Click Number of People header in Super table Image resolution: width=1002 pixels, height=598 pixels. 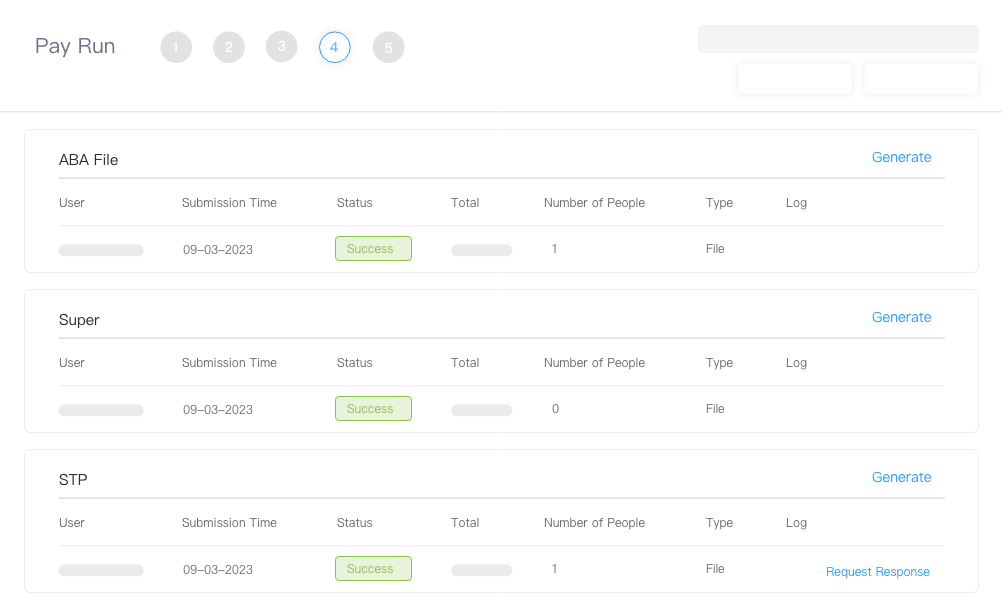tap(594, 363)
